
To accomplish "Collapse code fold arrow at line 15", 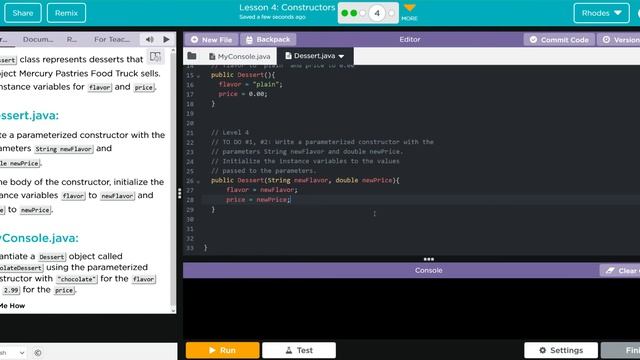I will [198, 76].
